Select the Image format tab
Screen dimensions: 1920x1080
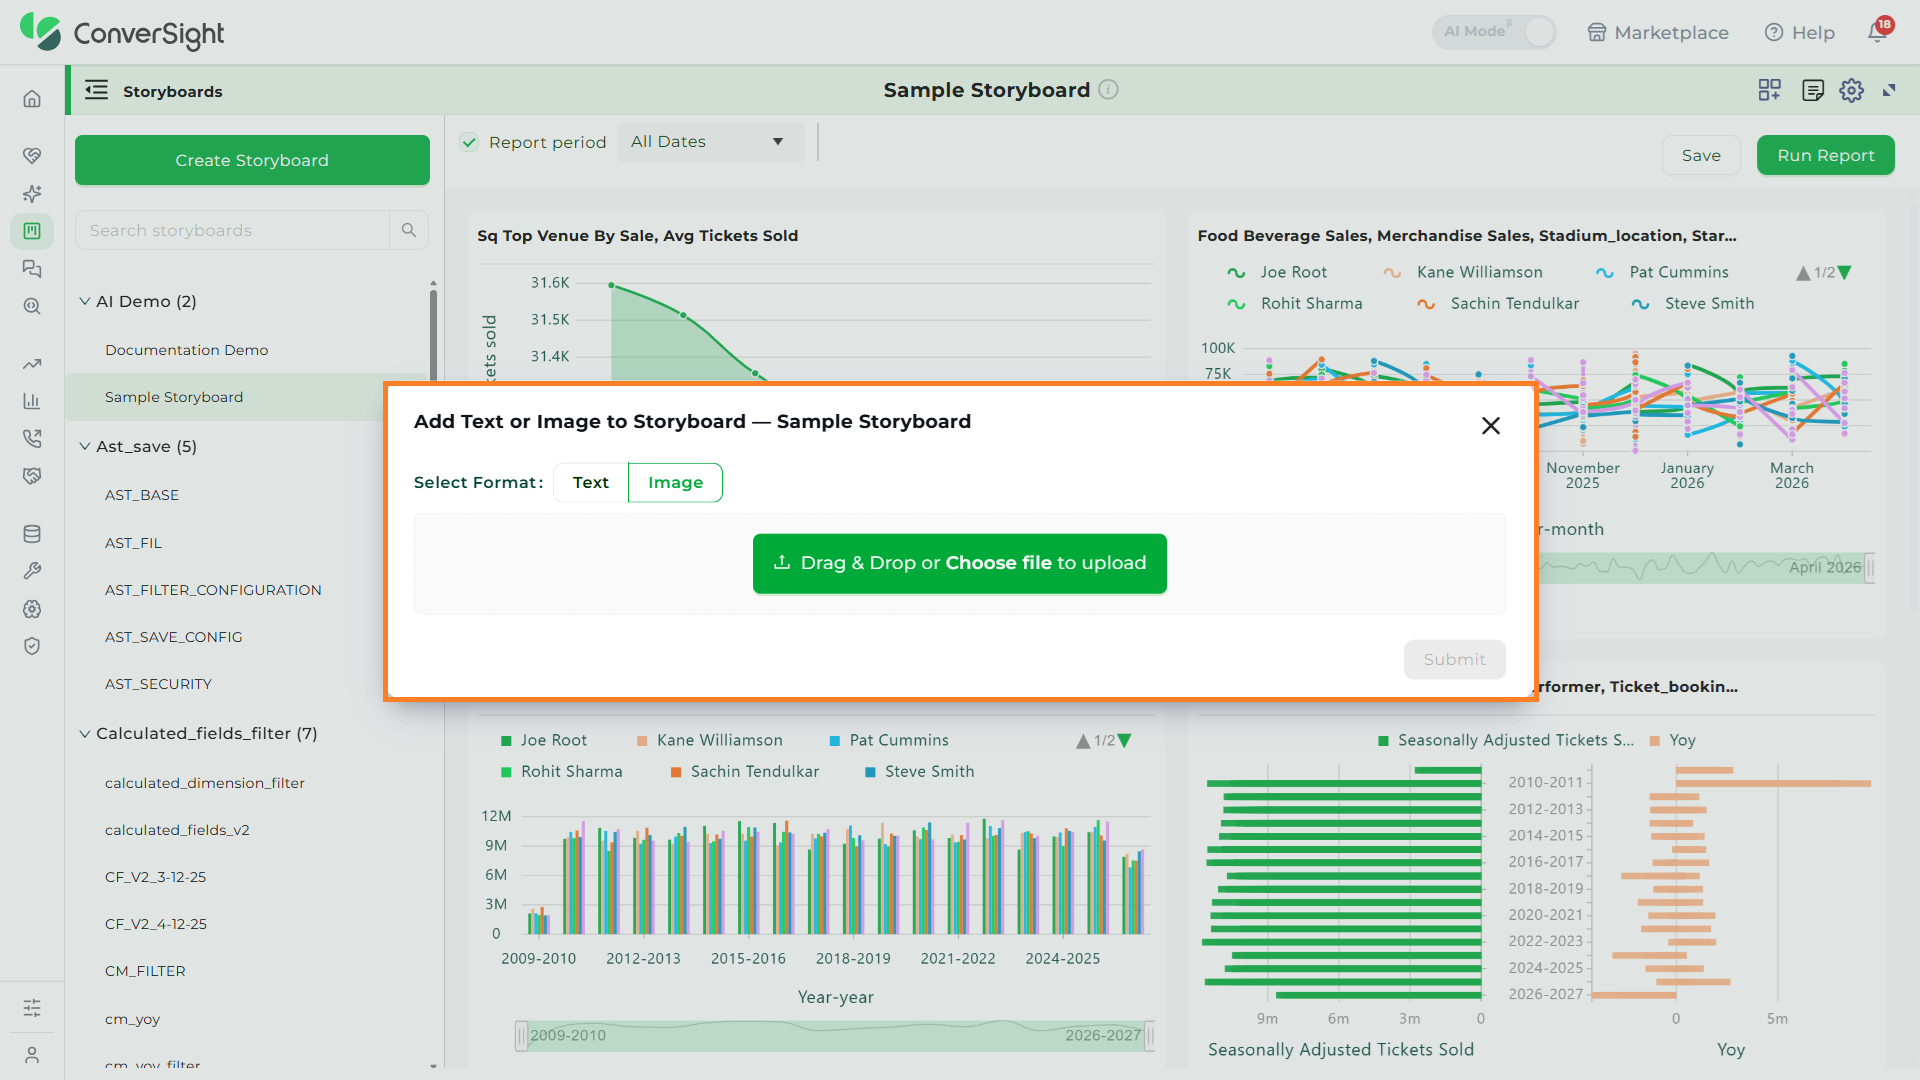[675, 482]
